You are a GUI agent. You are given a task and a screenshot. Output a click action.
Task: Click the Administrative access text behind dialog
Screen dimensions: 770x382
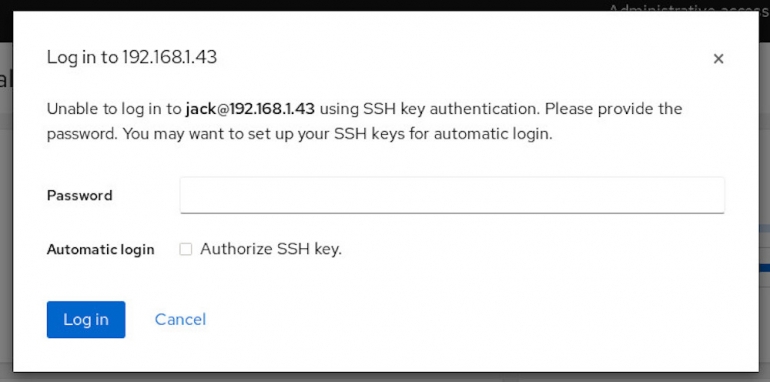click(x=688, y=7)
